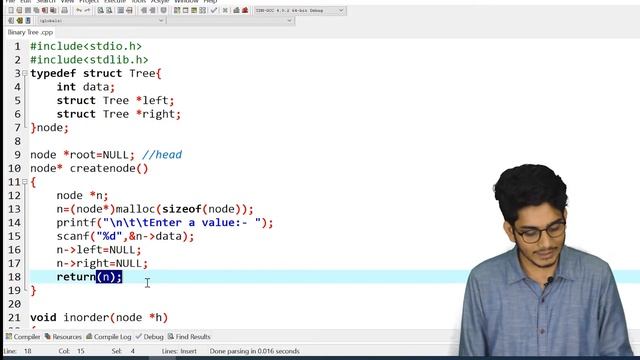
Task: Click the Close file toolbar icon
Action: click(44, 10)
